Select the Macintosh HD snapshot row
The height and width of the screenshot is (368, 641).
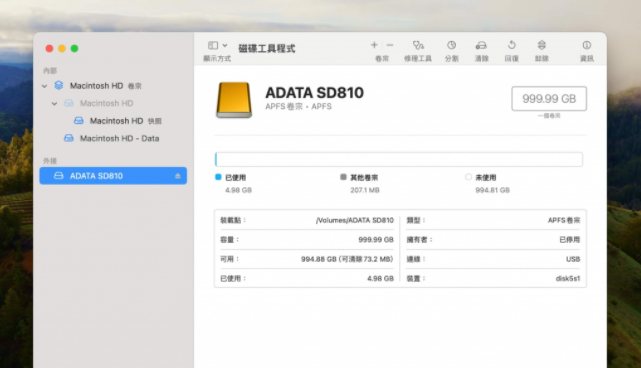113,121
